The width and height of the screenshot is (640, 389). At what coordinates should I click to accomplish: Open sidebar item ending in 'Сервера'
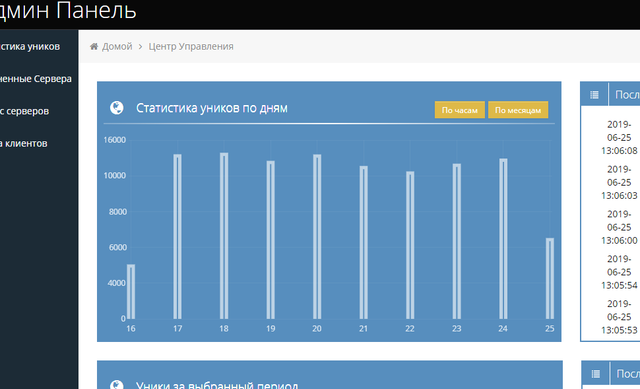(x=36, y=79)
